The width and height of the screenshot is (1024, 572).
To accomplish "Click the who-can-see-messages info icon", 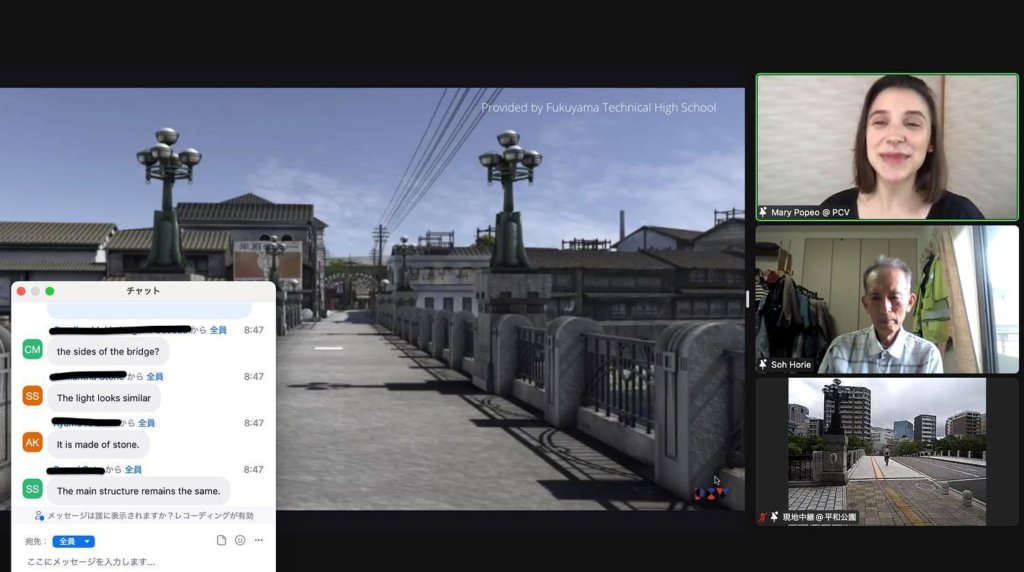I will [39, 516].
